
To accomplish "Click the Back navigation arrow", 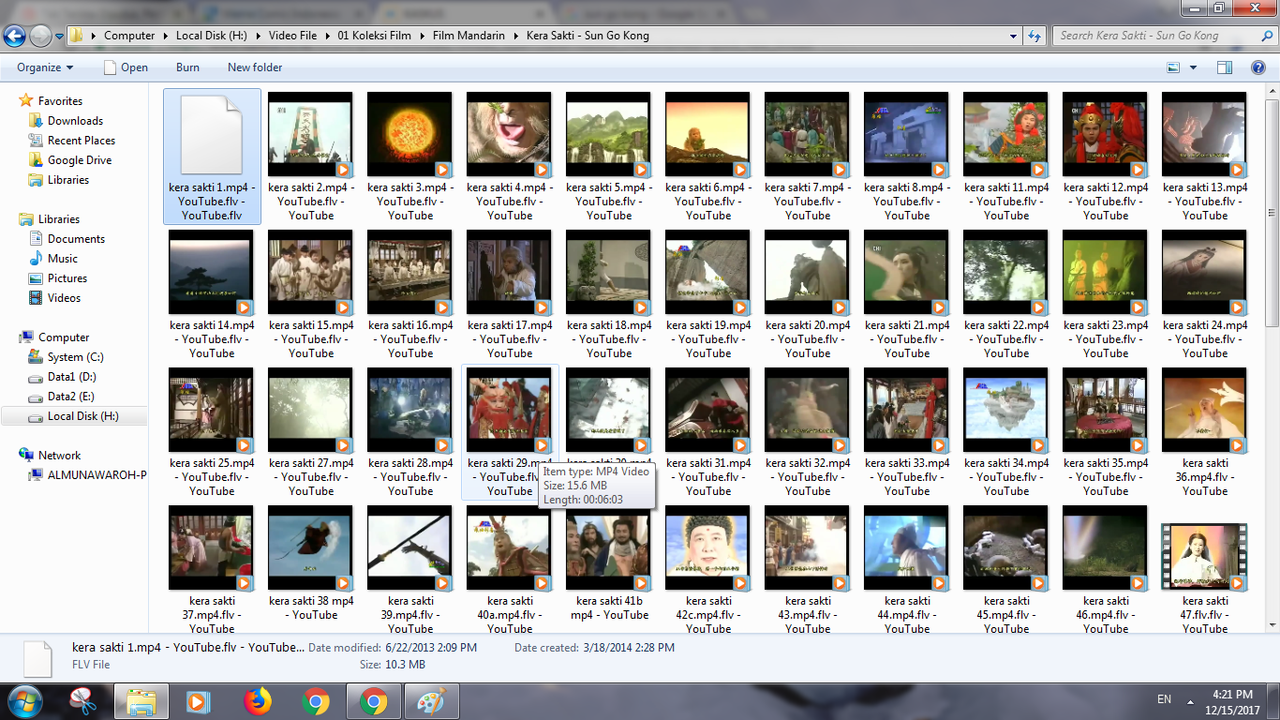I will (x=14, y=36).
